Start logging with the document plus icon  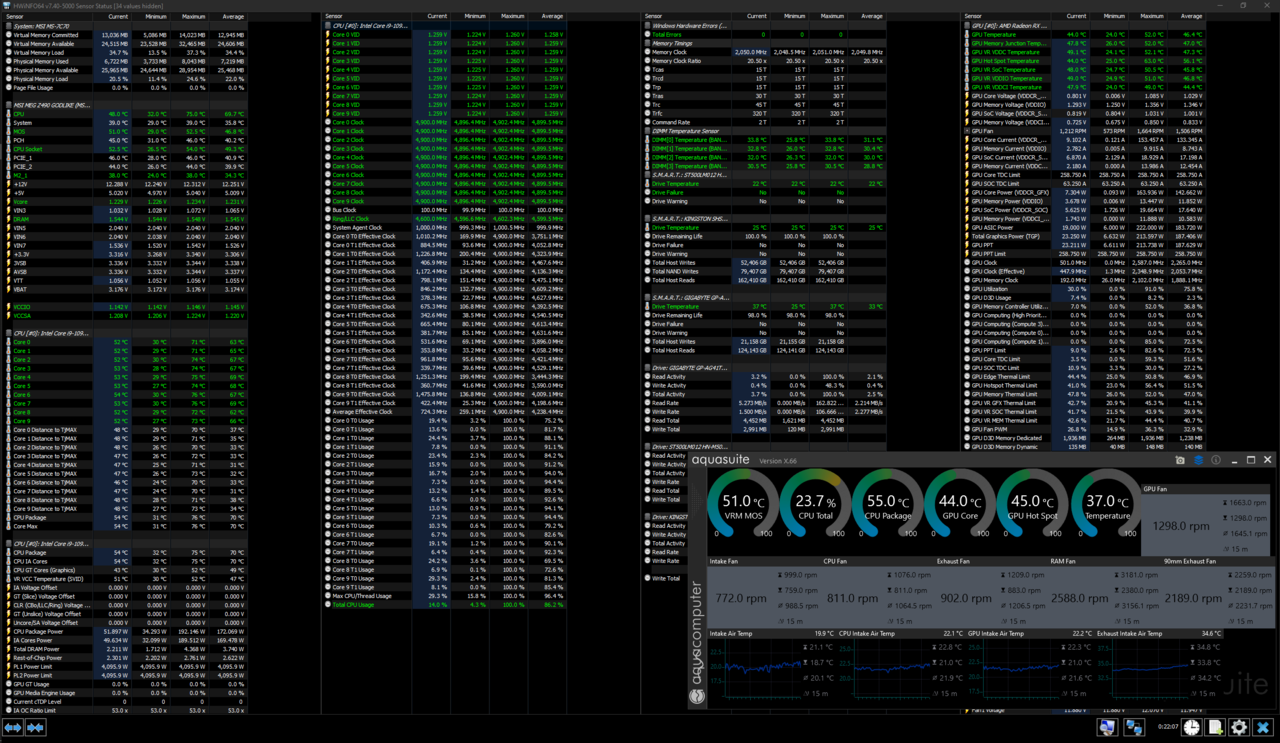(1215, 728)
